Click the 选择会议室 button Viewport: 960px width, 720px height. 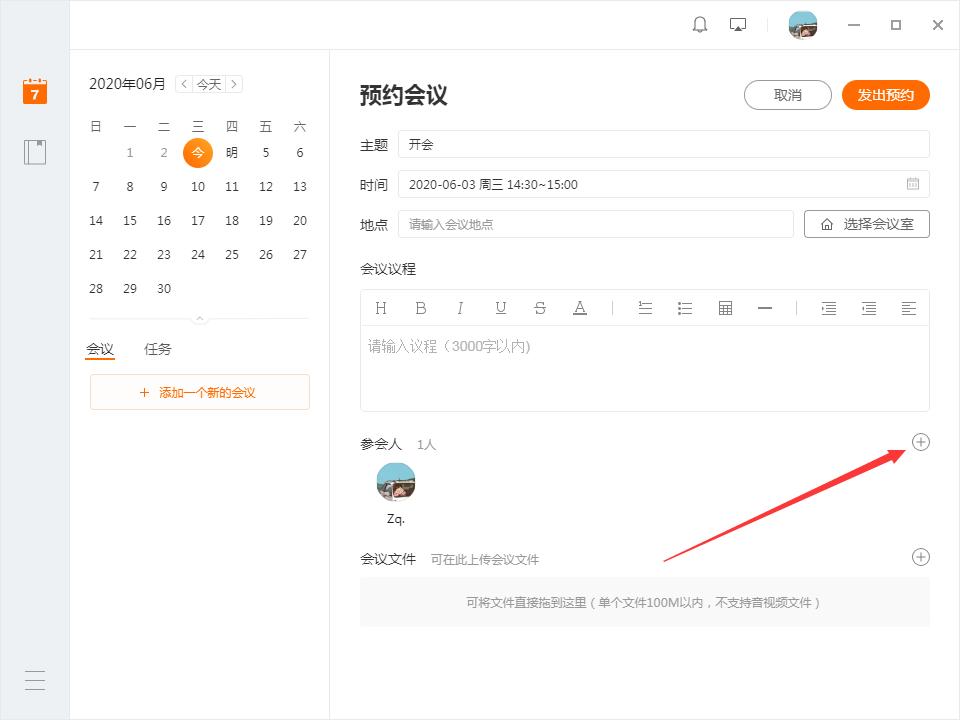(x=866, y=224)
